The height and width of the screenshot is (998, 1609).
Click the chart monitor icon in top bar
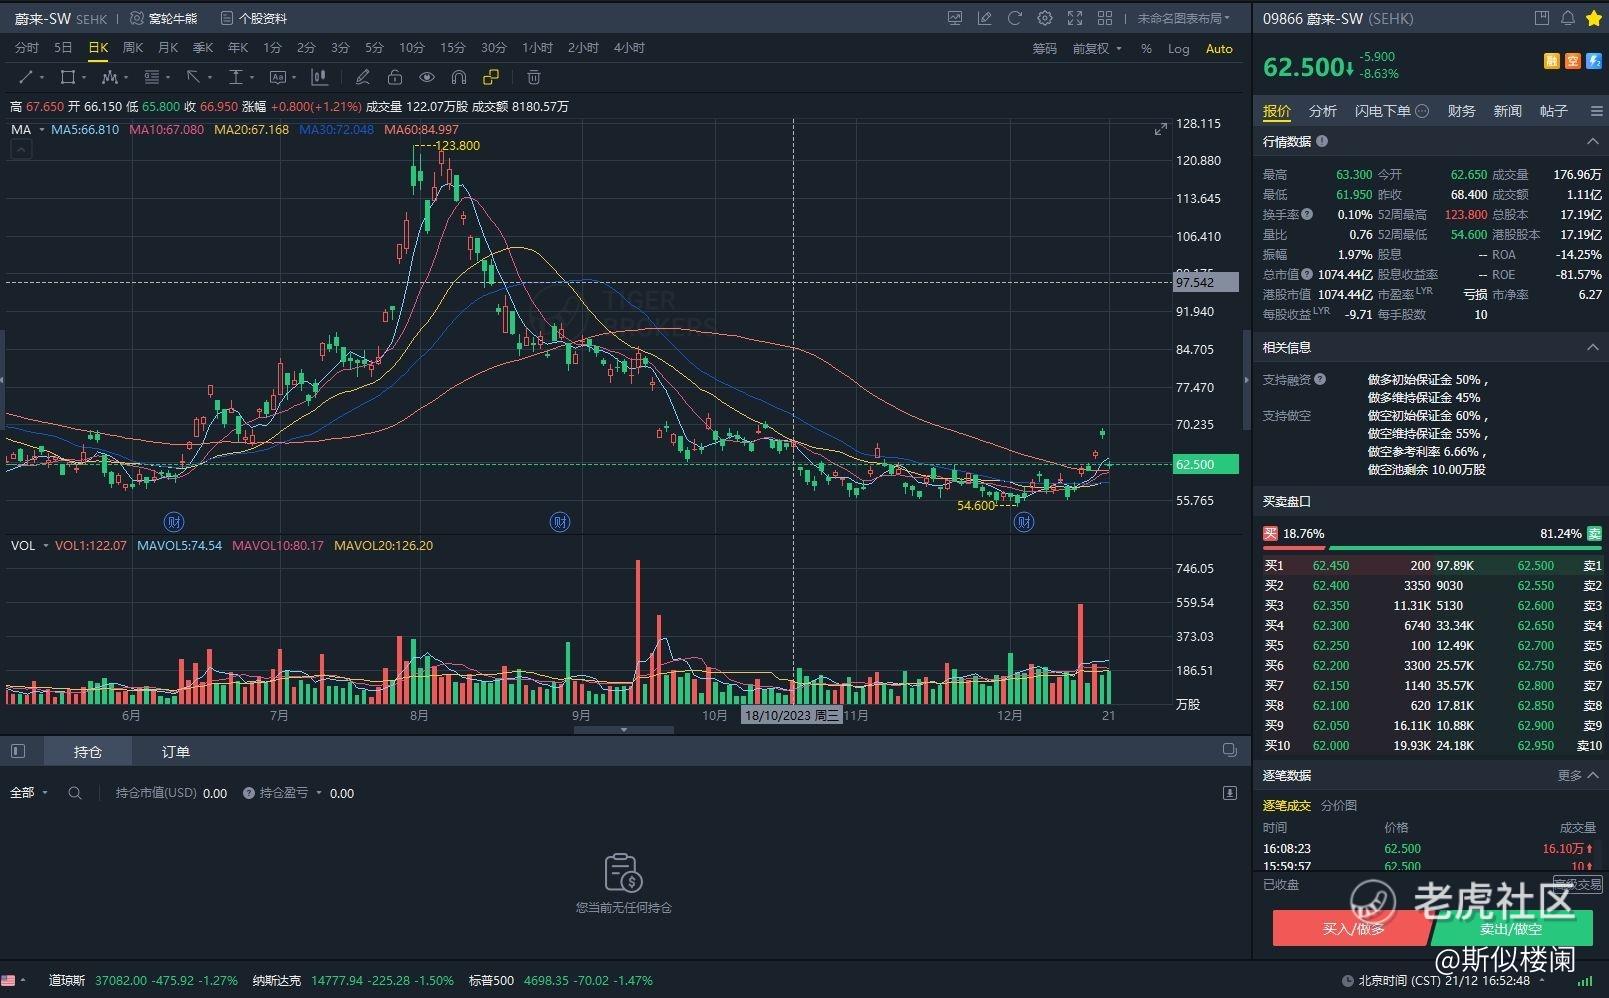tap(955, 18)
